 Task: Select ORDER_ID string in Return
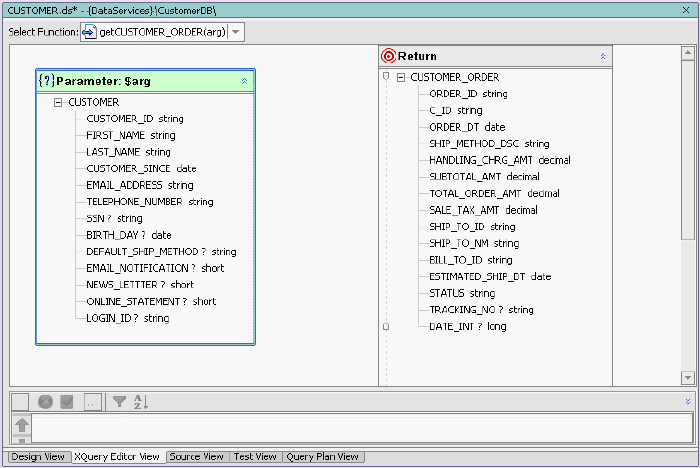click(468, 94)
